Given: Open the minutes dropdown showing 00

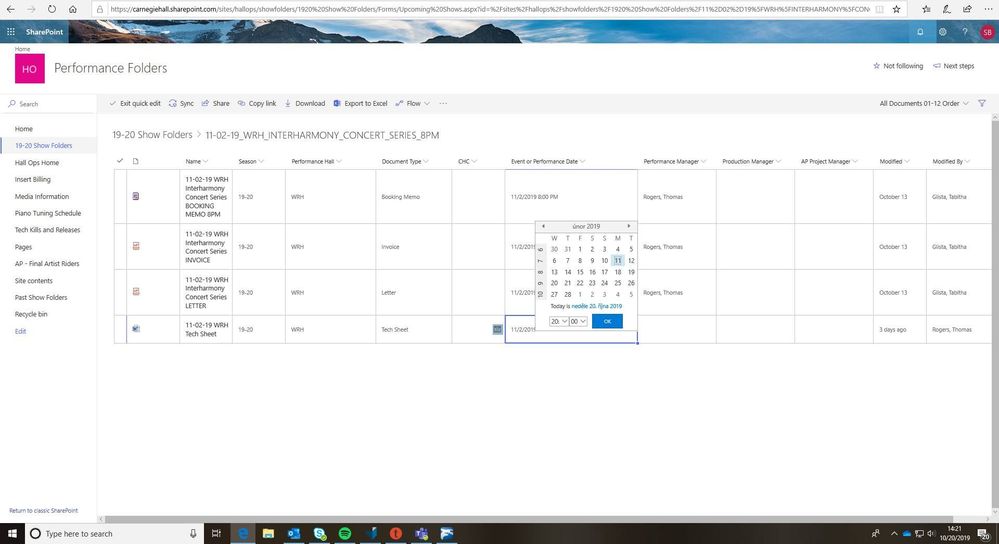Looking at the screenshot, I should click(x=578, y=321).
